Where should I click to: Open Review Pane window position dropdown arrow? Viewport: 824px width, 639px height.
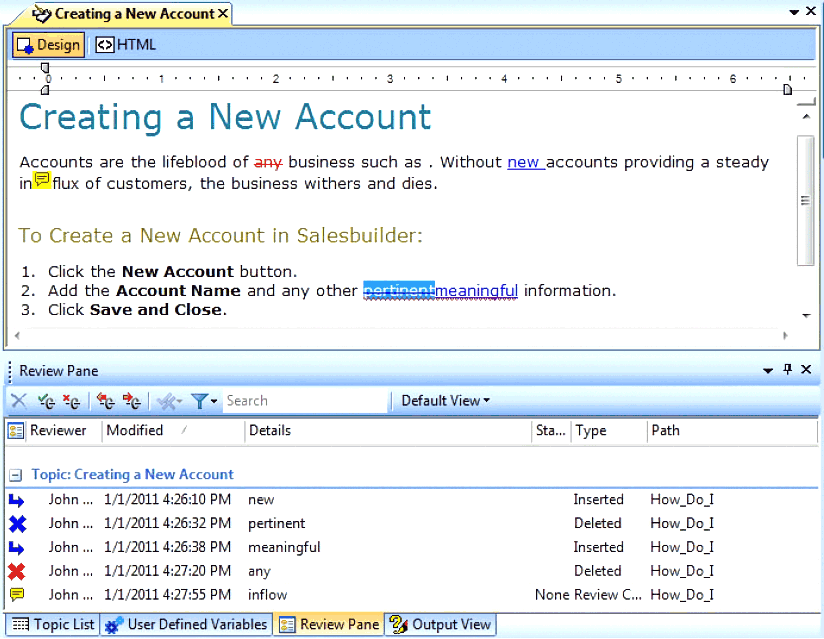point(768,370)
